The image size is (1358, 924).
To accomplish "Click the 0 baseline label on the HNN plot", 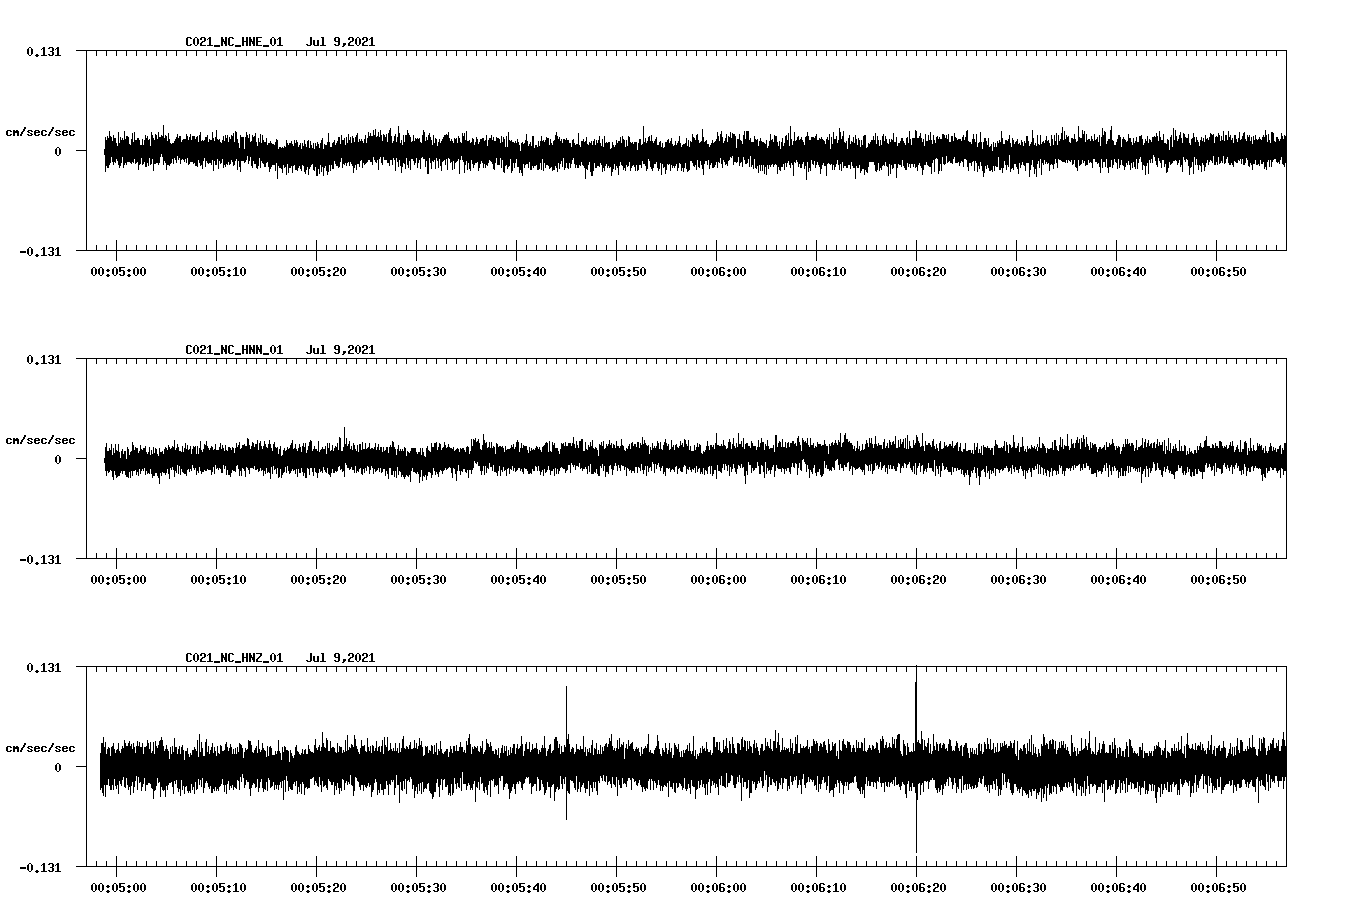I will tap(59, 460).
